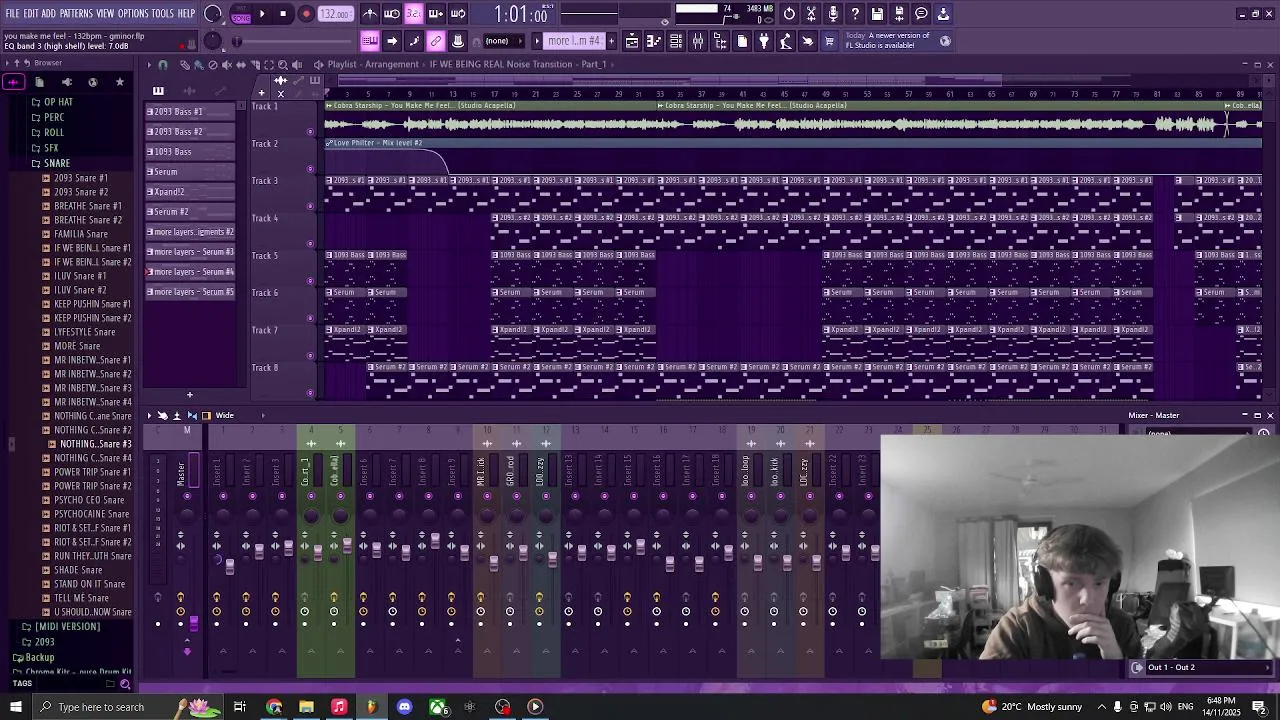Select pattern 'more layers - Serum #5' in picker
The width and height of the screenshot is (1280, 720).
[x=191, y=292]
